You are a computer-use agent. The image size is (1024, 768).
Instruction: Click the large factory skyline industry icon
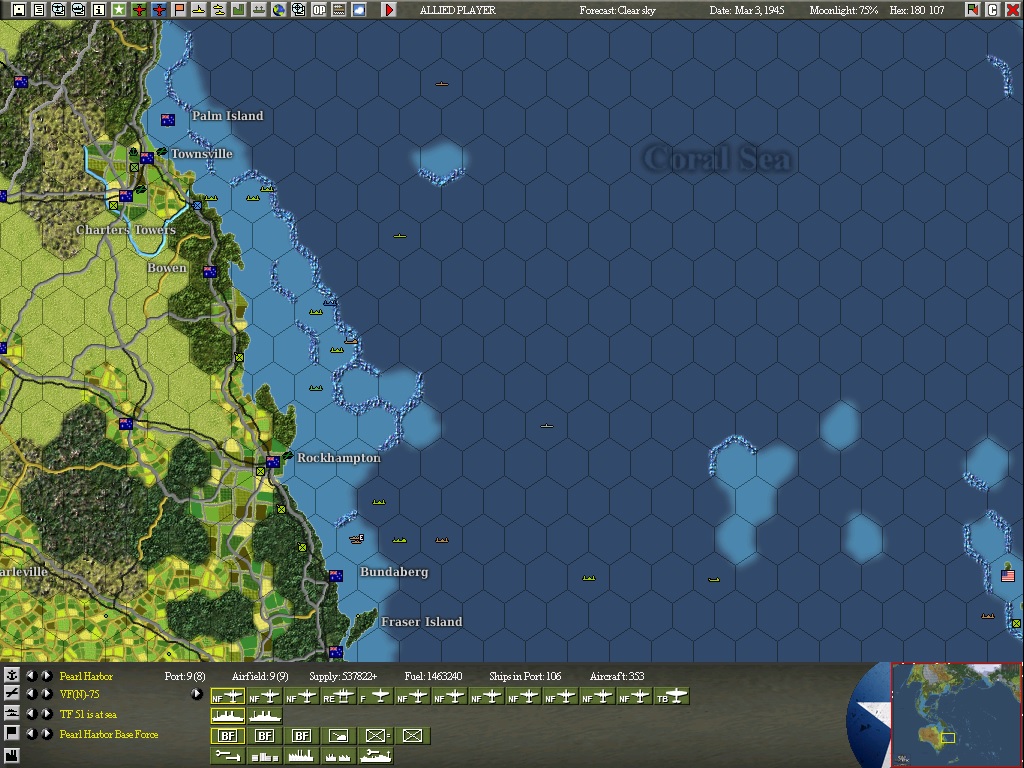click(302, 756)
